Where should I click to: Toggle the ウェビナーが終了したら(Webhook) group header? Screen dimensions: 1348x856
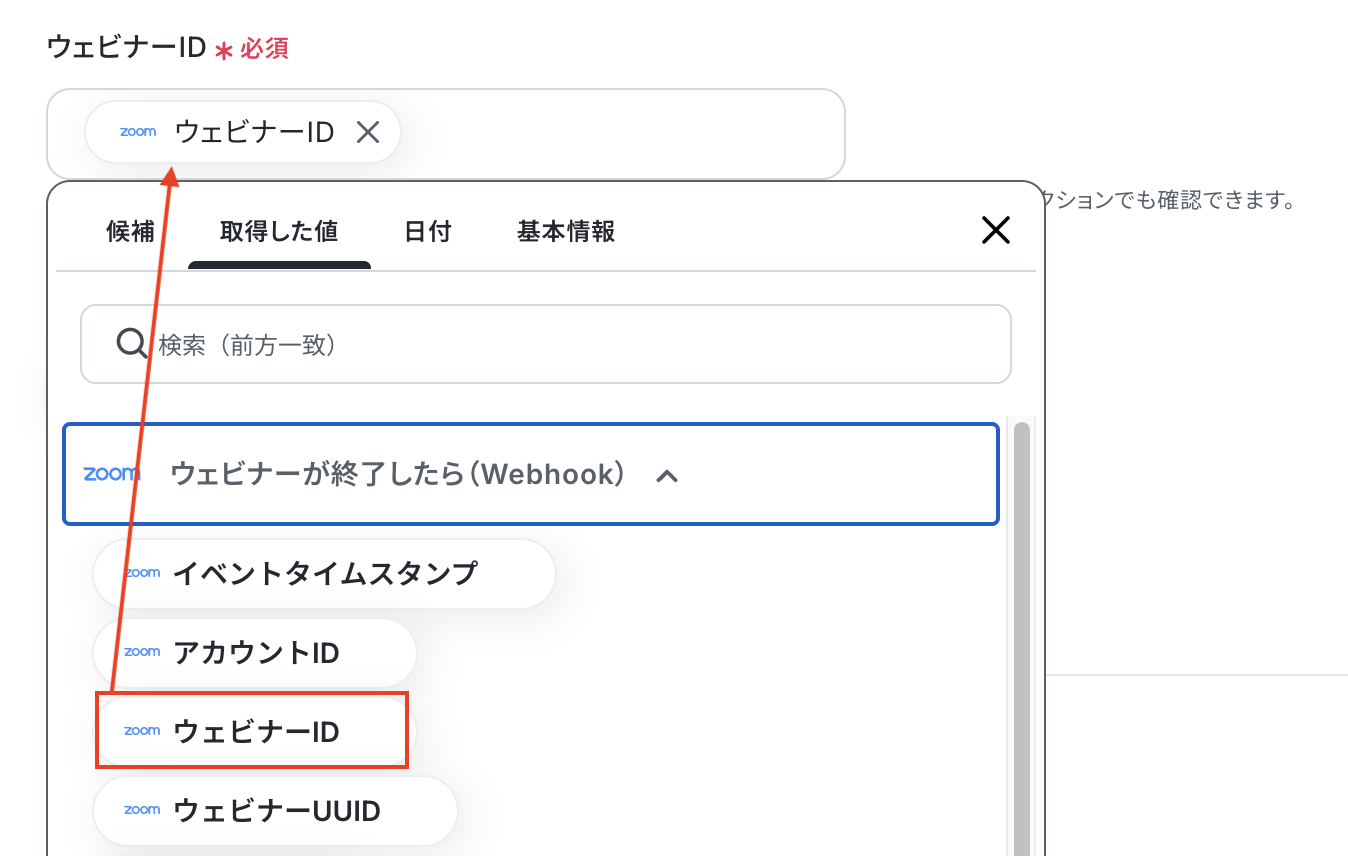[x=531, y=474]
